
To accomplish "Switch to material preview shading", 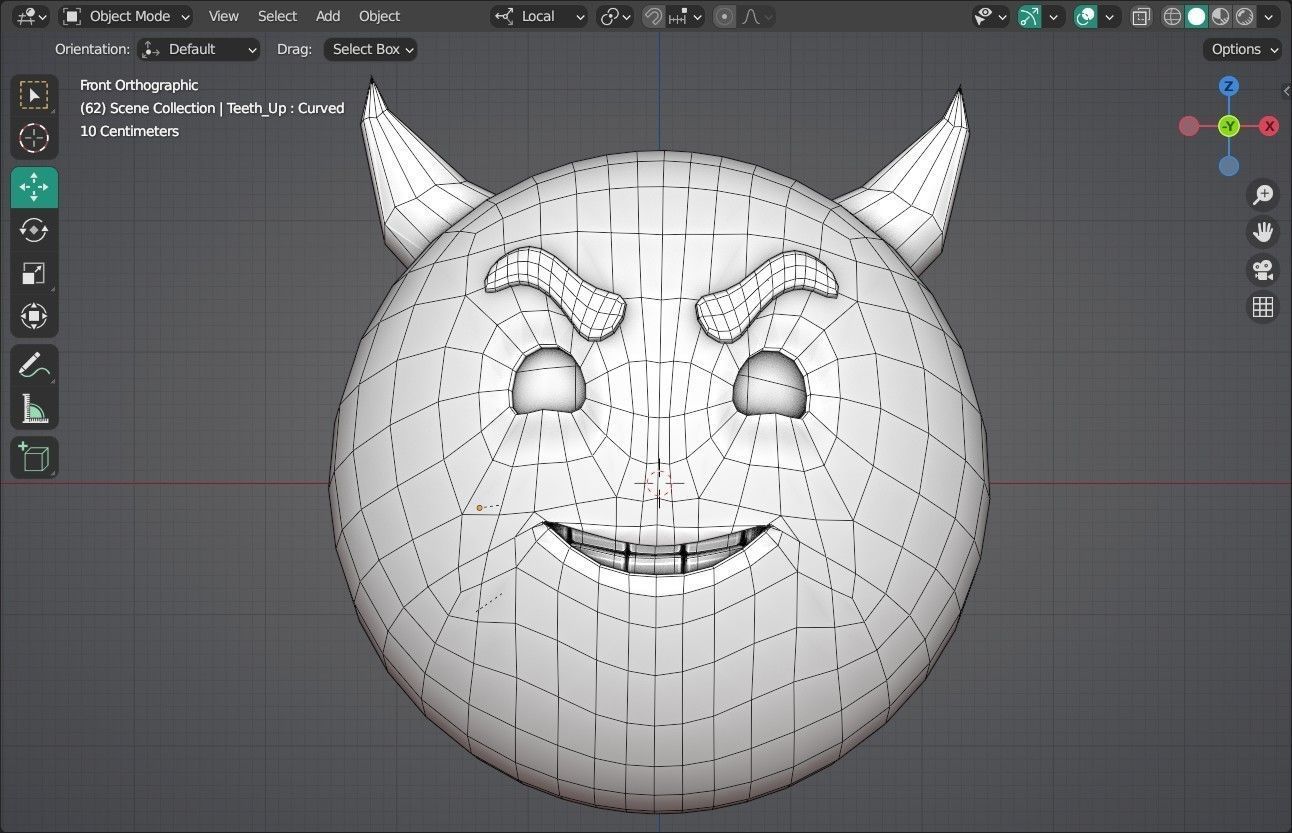I will coord(1220,16).
